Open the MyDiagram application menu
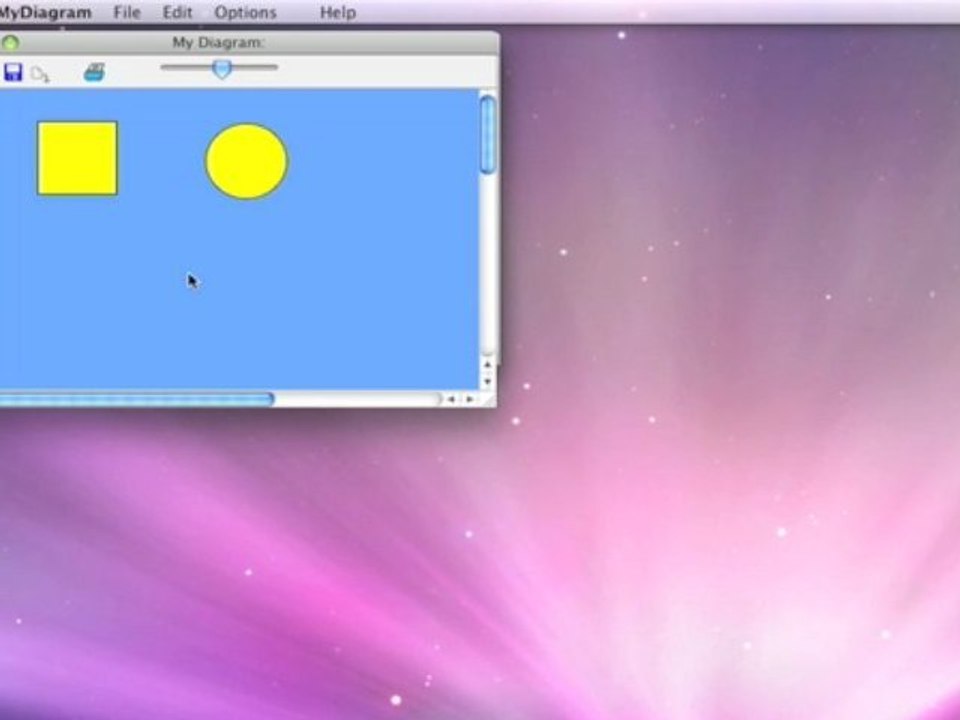 click(45, 12)
